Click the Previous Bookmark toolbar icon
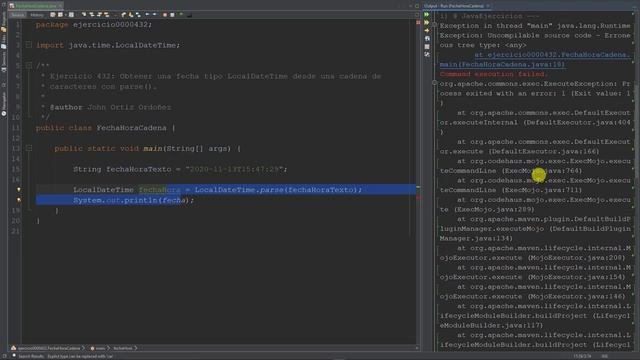 (x=123, y=15)
